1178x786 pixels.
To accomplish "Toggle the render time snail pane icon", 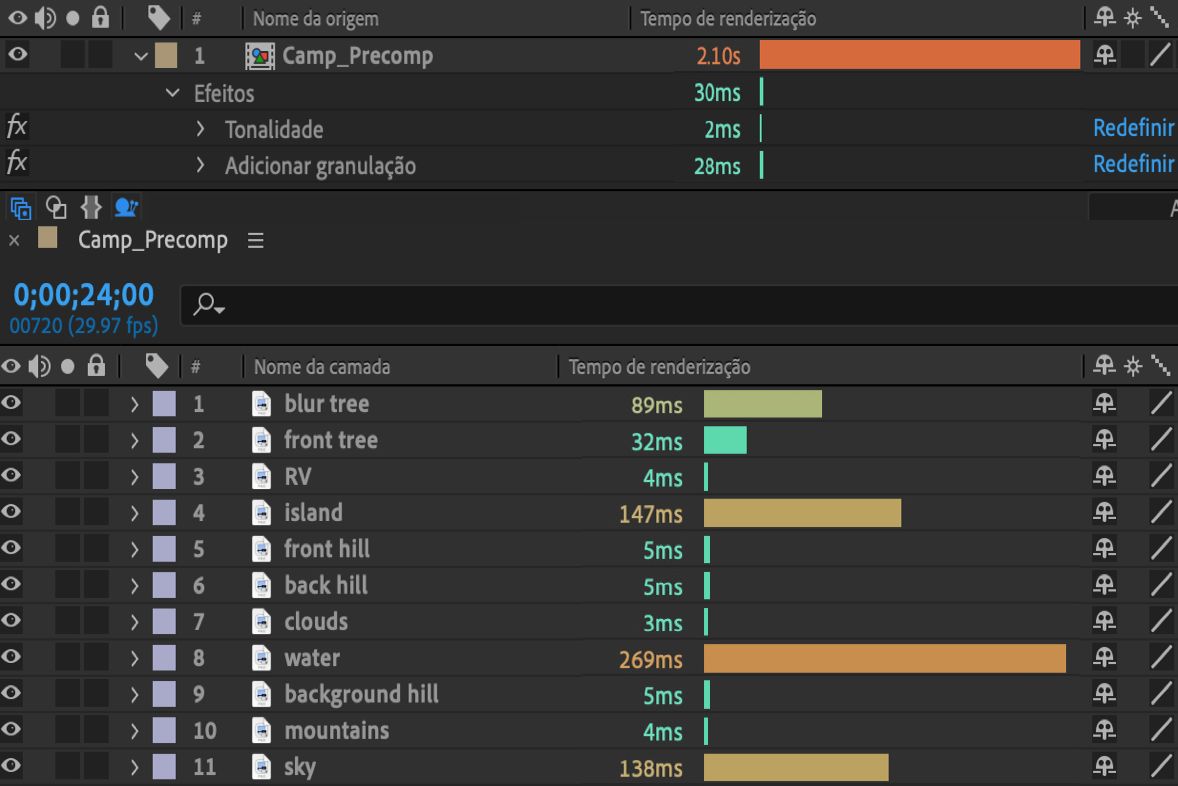I will tap(127, 208).
